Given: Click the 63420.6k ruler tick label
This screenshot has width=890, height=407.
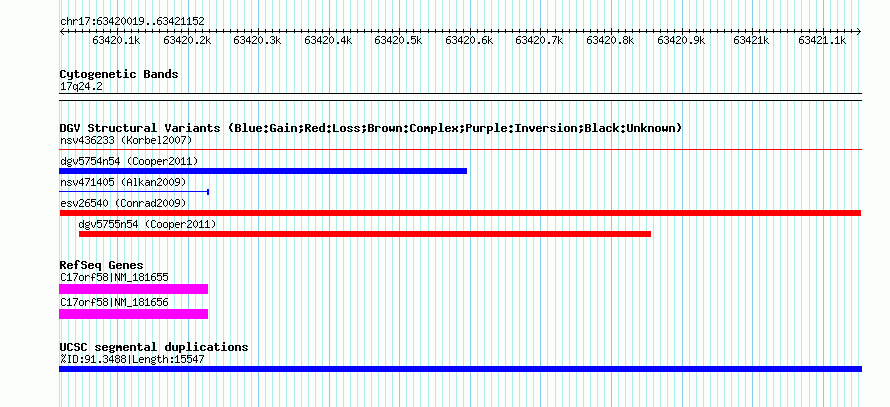Looking at the screenshot, I should 469,40.
